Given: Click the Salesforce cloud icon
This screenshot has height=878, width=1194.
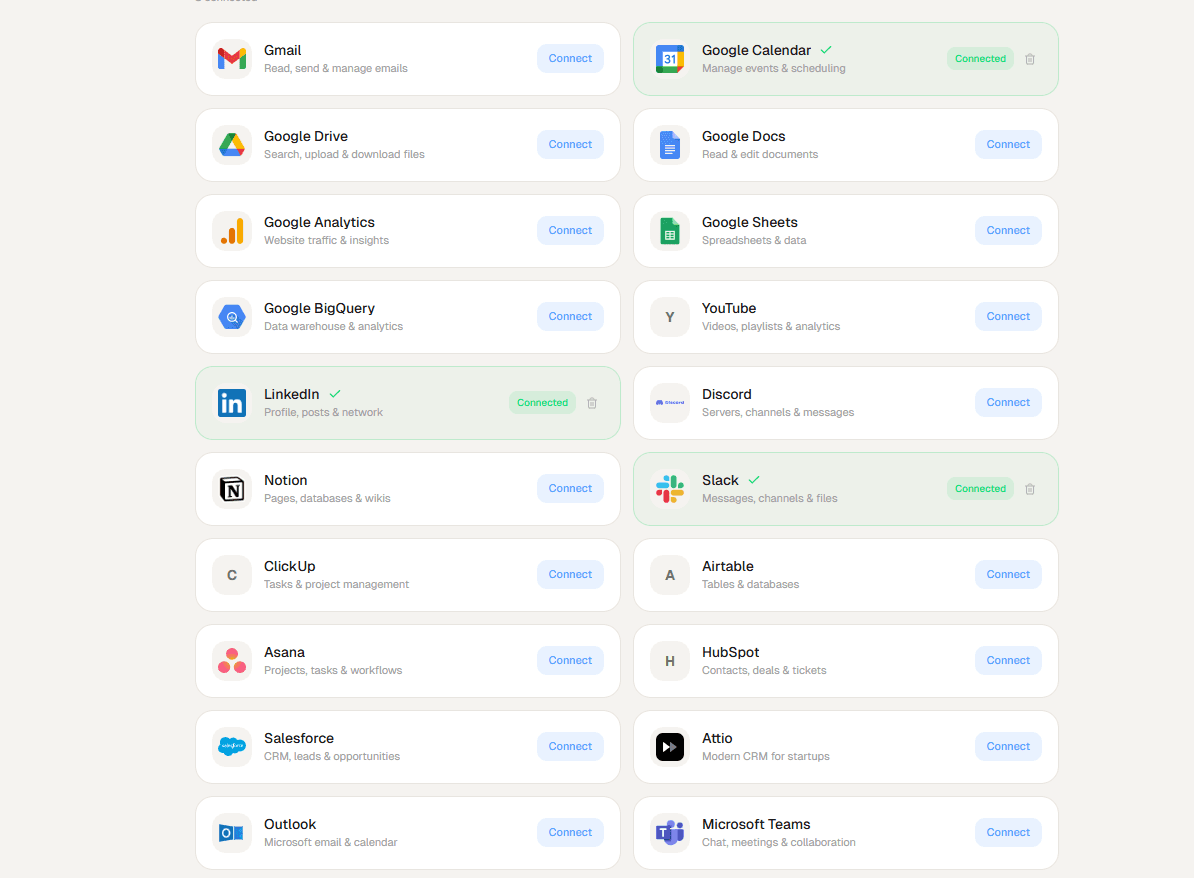Looking at the screenshot, I should click(x=232, y=747).
